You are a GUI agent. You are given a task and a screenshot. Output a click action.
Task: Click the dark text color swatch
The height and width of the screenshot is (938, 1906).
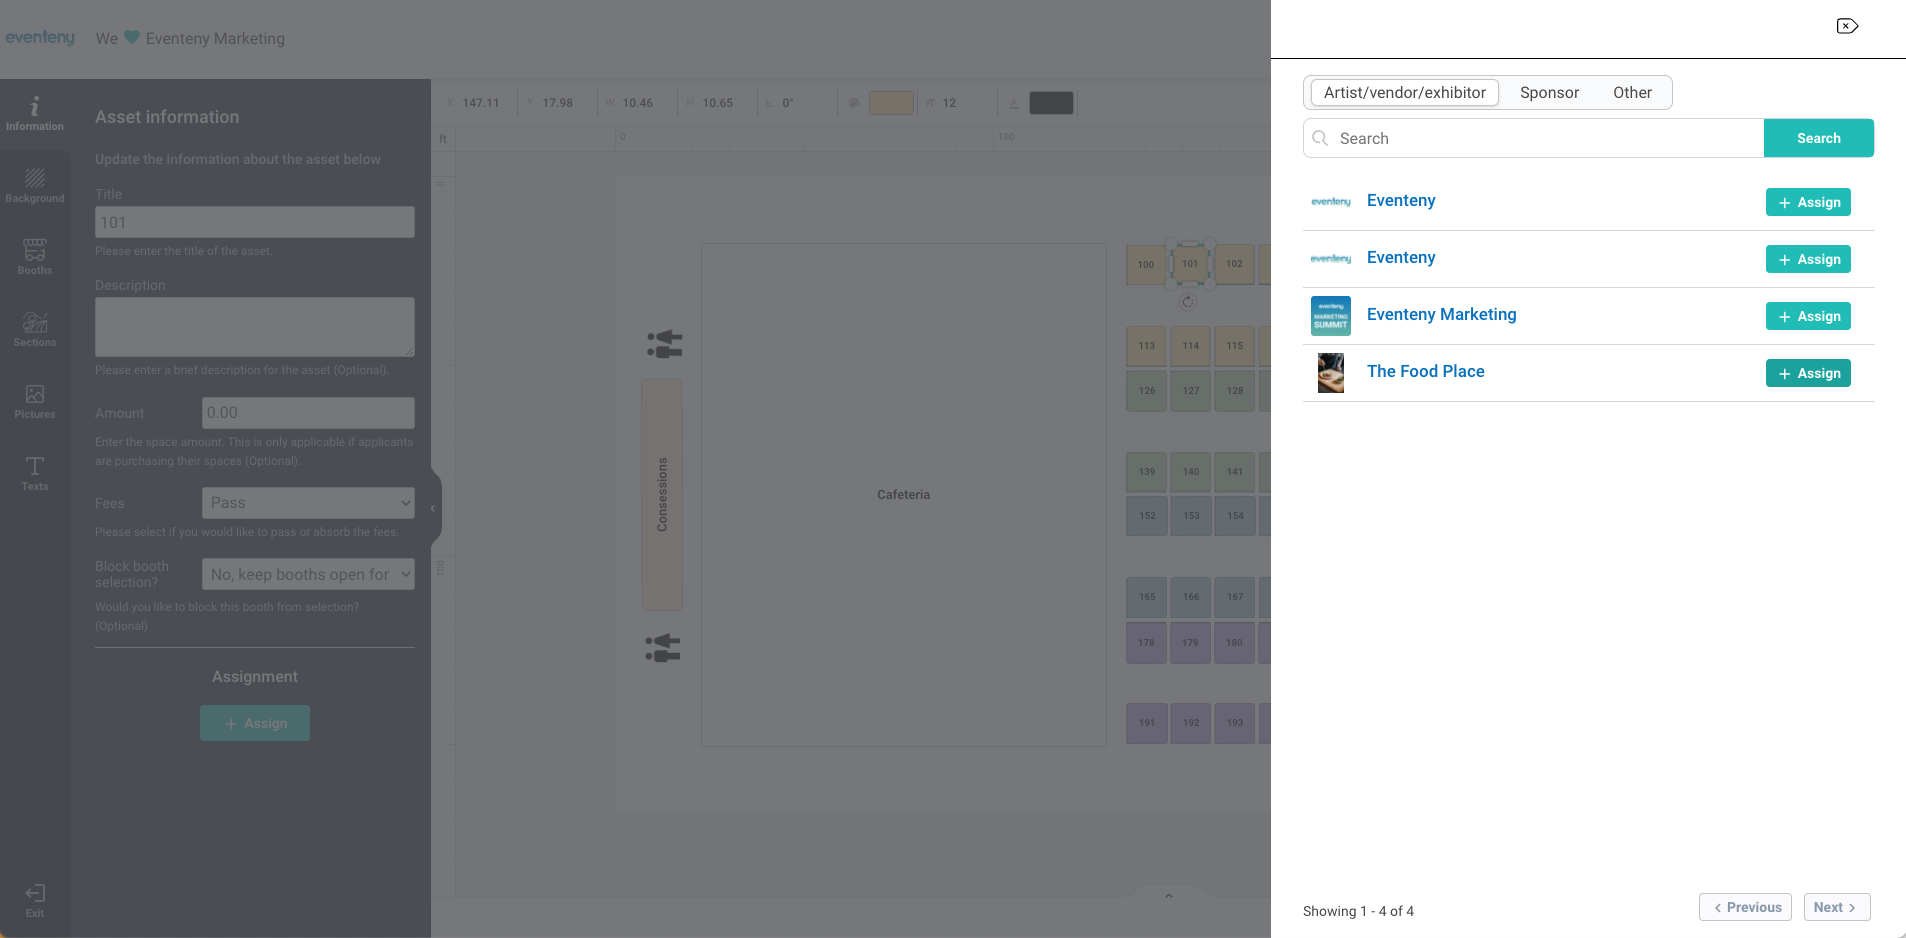1051,103
